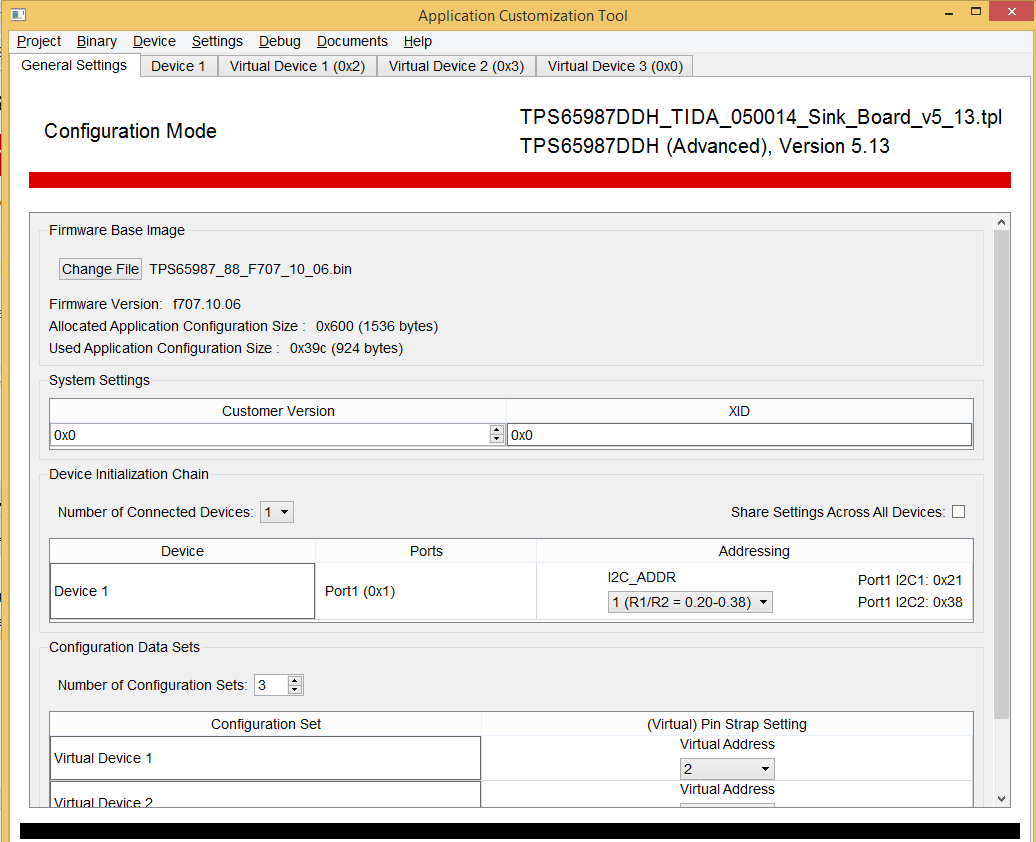This screenshot has height=842, width=1036.
Task: Decrement Number of Configuration Sets
Action: [295, 689]
